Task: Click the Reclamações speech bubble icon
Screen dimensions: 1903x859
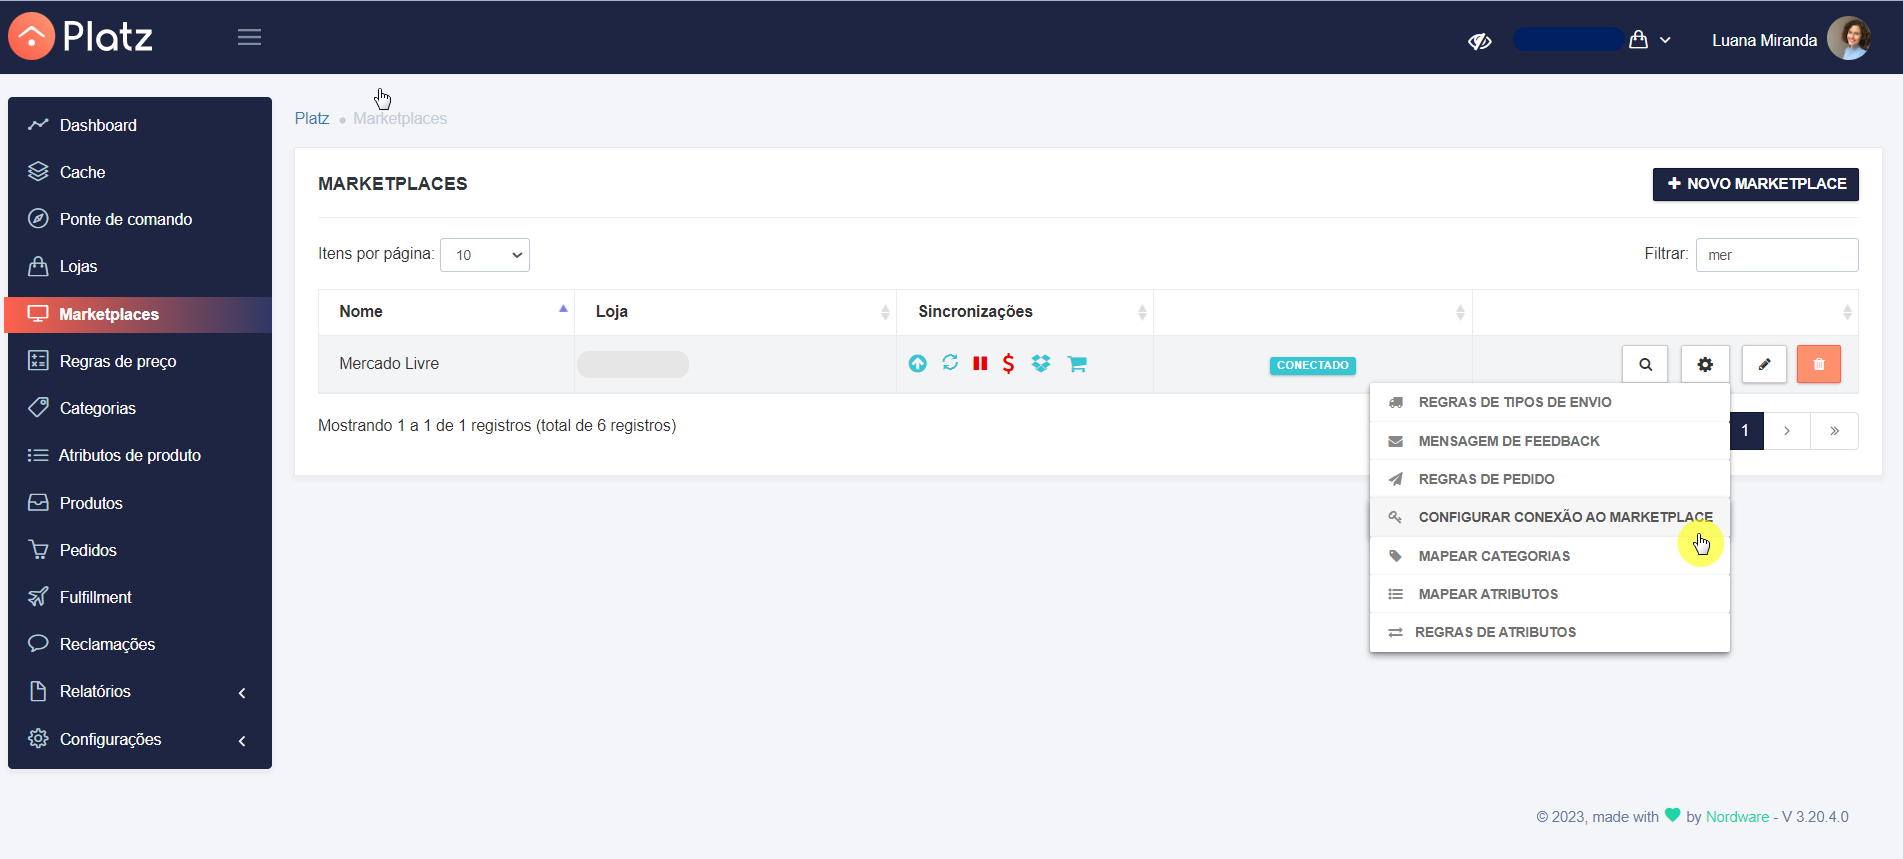Action: point(38,644)
